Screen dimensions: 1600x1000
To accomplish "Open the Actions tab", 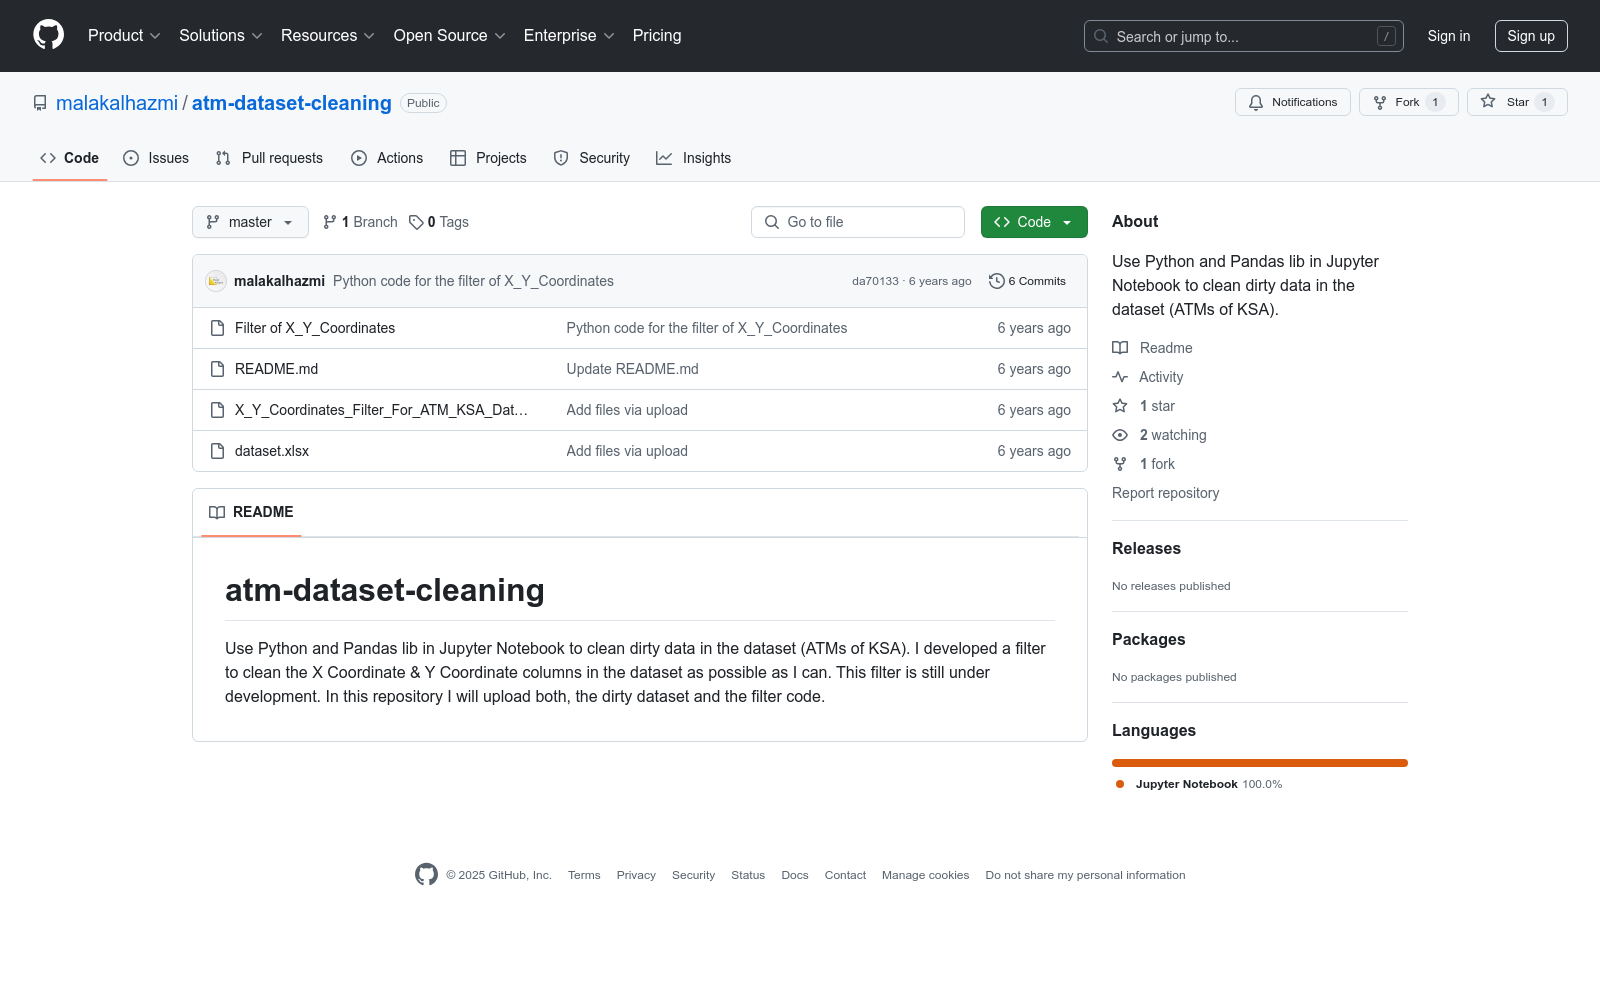I will [387, 158].
